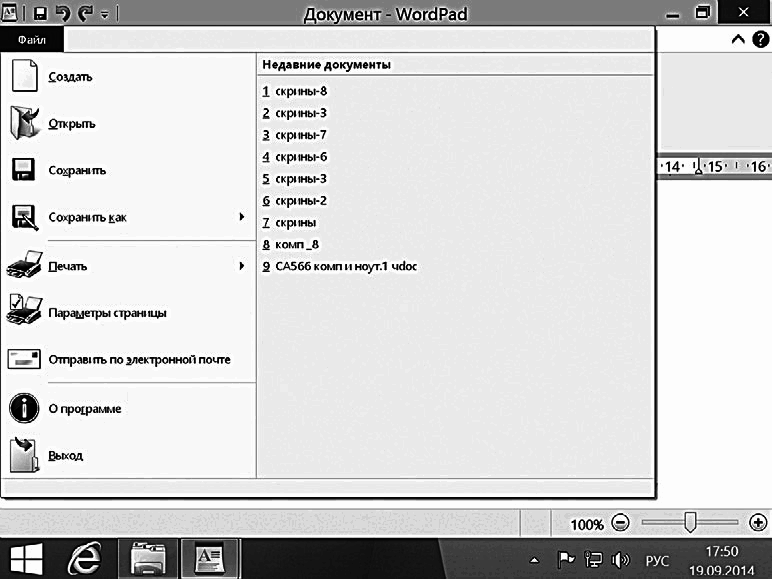The width and height of the screenshot is (772, 579).
Task: Open the quick access toolbar customize arrow
Action: [104, 15]
